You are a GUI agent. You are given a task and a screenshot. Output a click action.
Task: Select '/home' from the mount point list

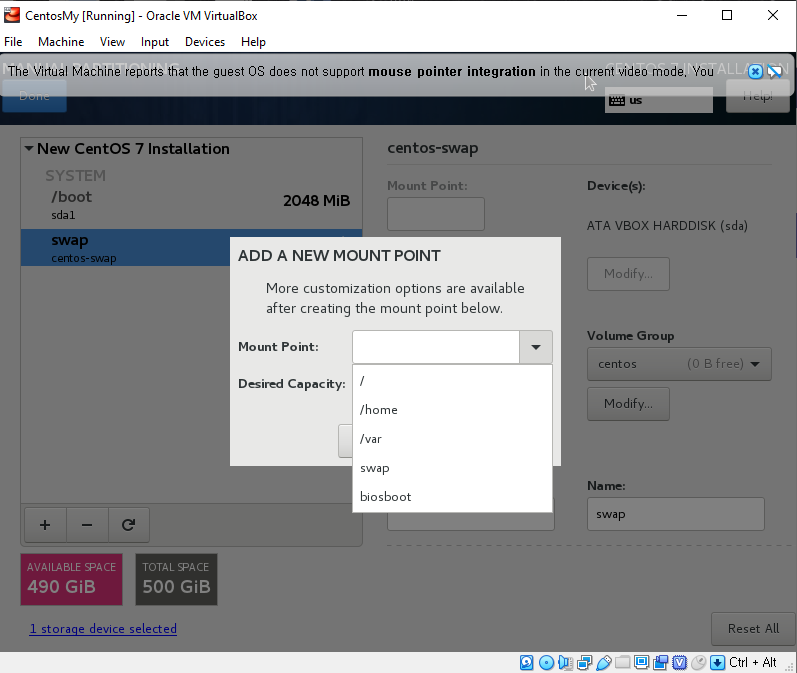pos(452,410)
